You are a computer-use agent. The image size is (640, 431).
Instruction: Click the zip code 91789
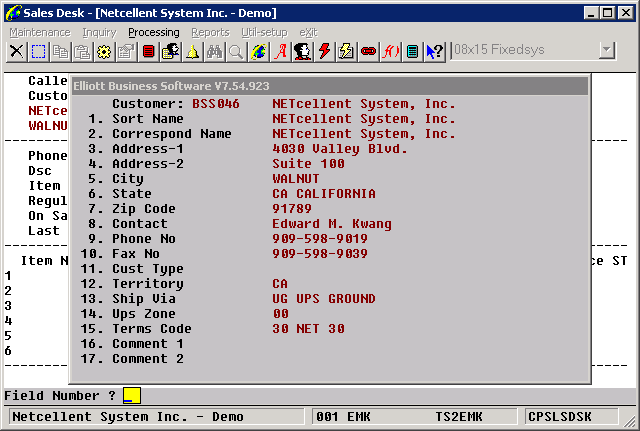pyautogui.click(x=292, y=209)
